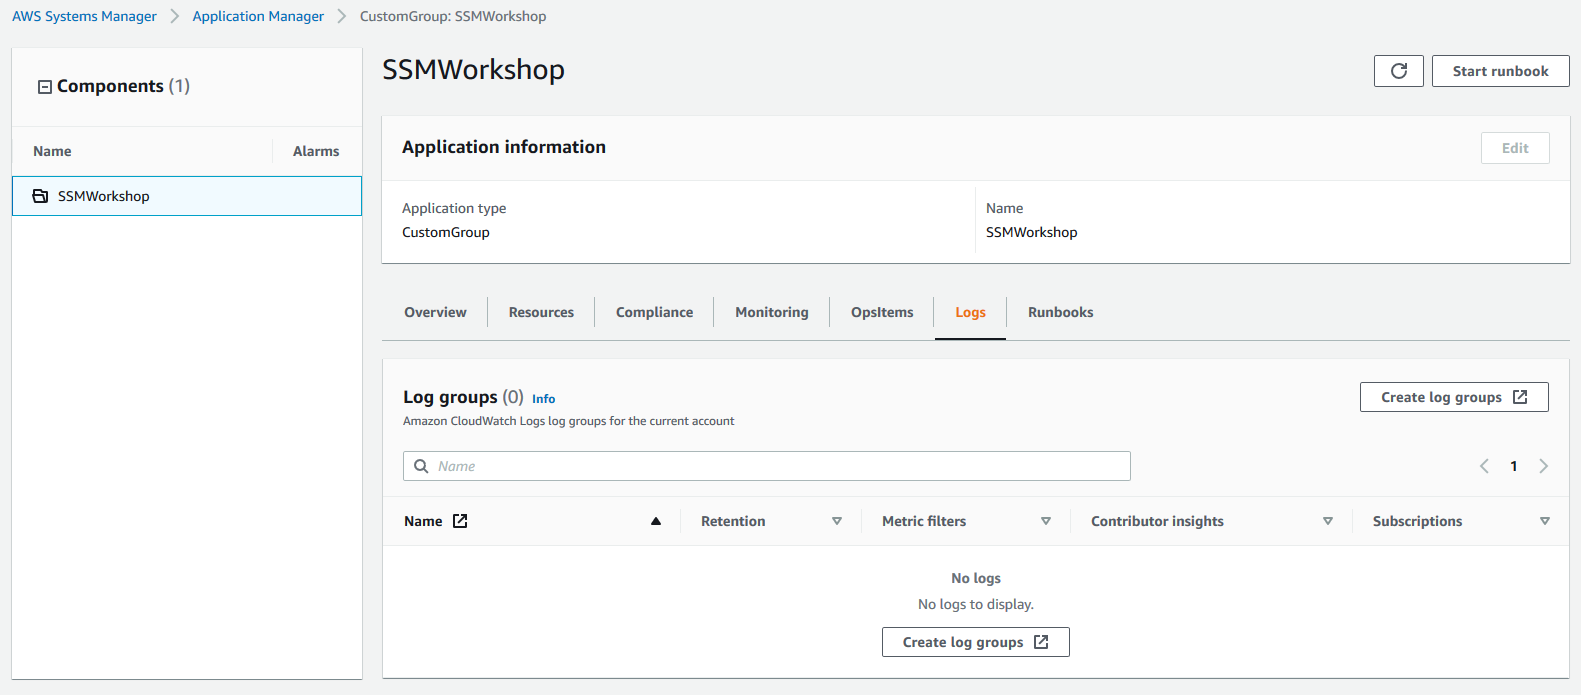Click the Retention column header

[x=733, y=521]
